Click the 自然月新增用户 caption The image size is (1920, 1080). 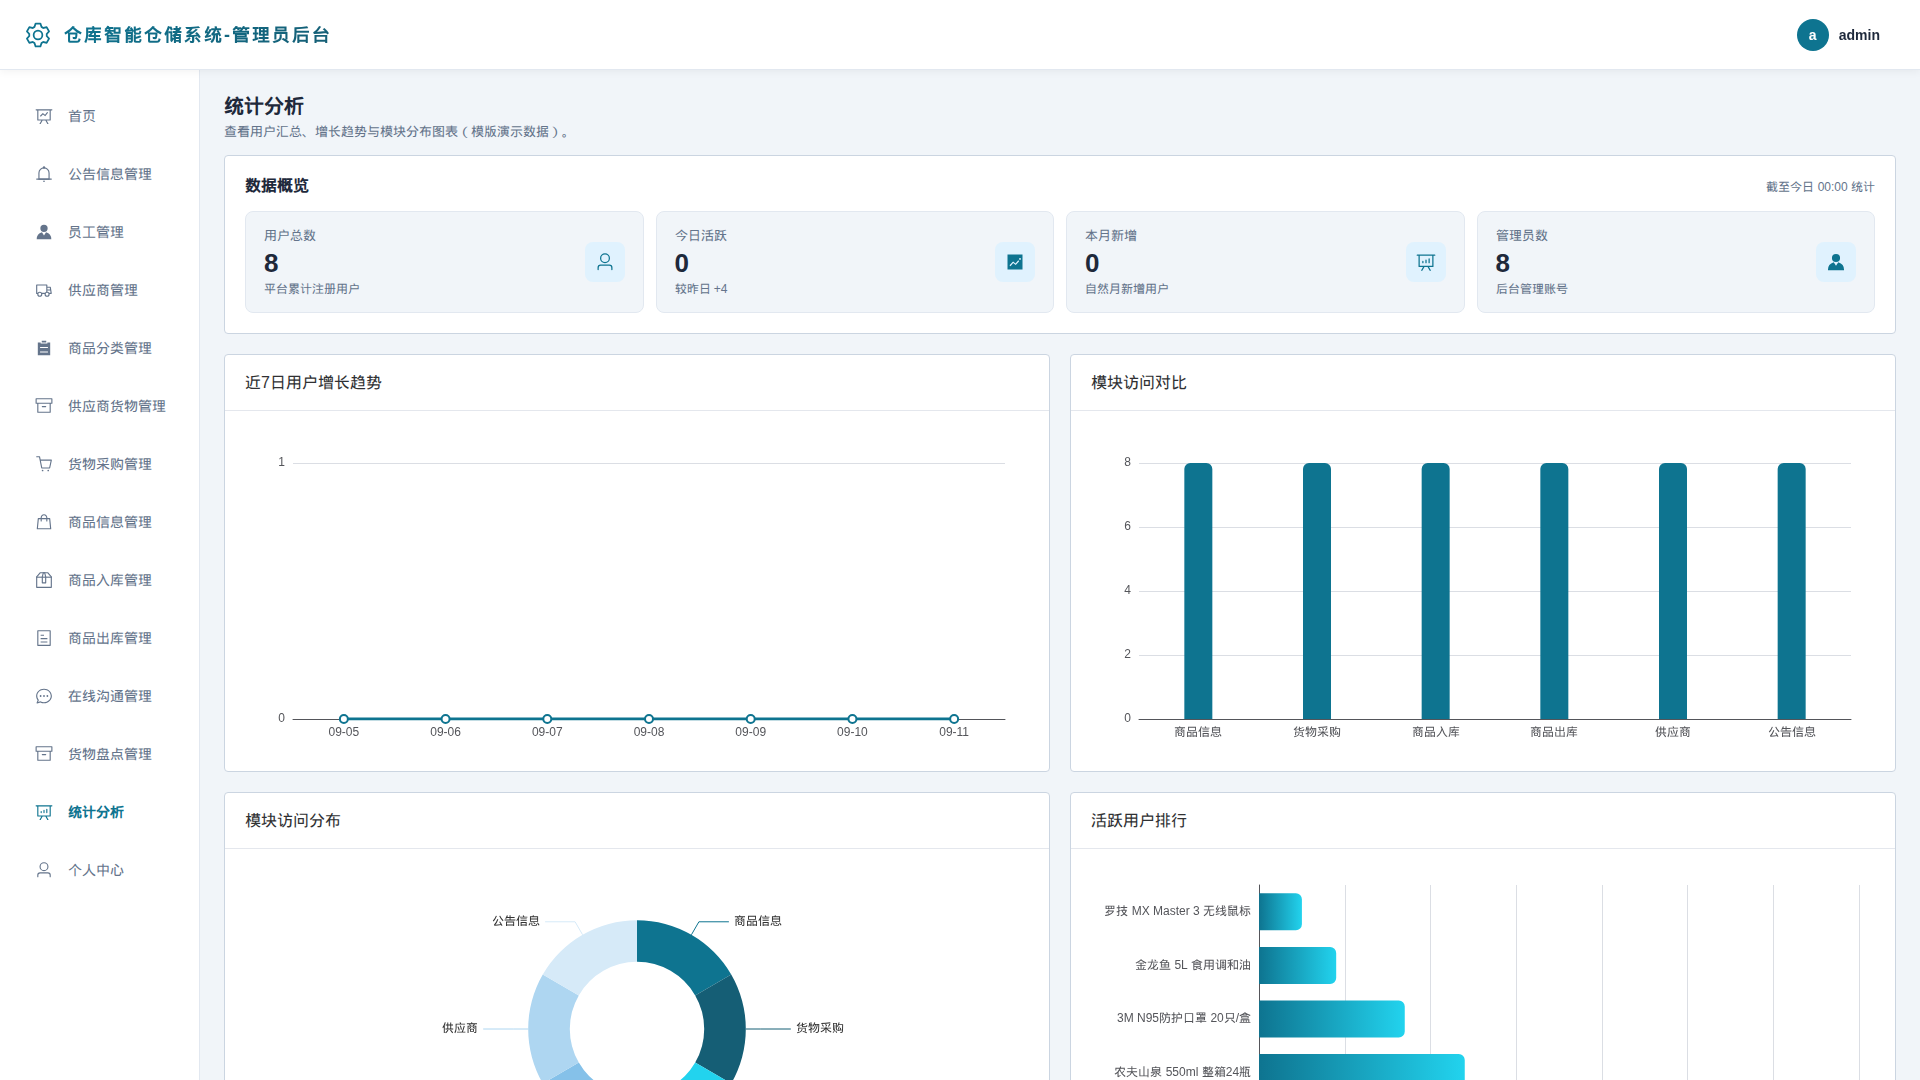pos(1127,289)
